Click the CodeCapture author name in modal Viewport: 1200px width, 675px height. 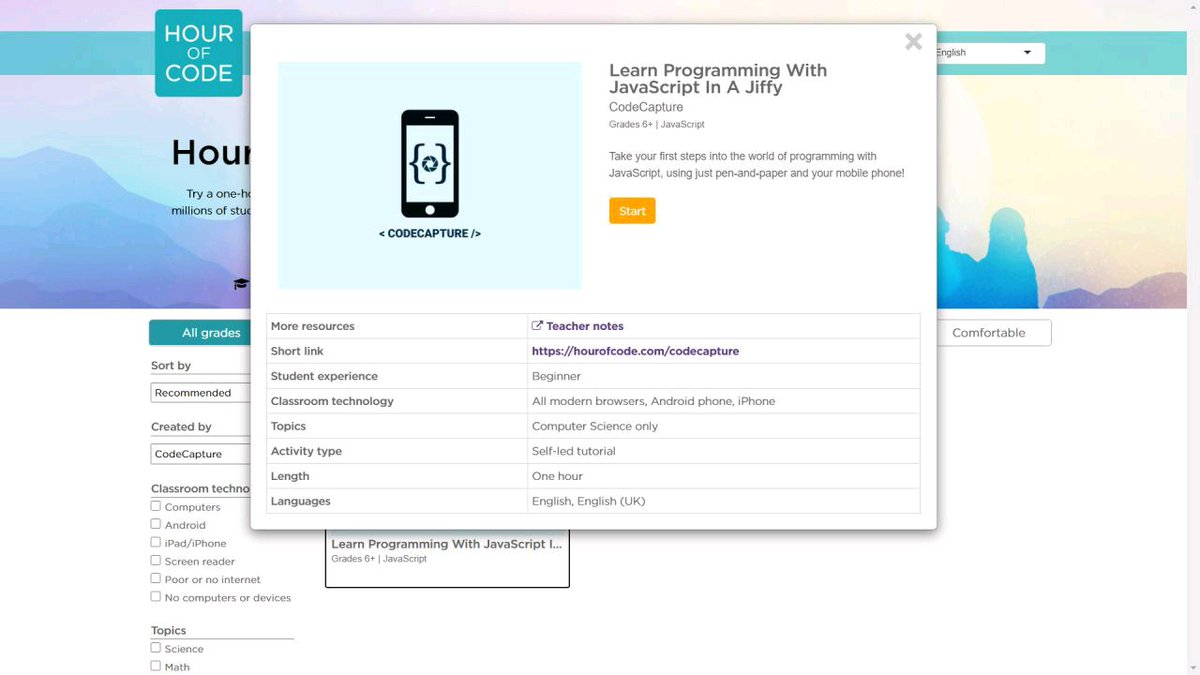(x=646, y=107)
